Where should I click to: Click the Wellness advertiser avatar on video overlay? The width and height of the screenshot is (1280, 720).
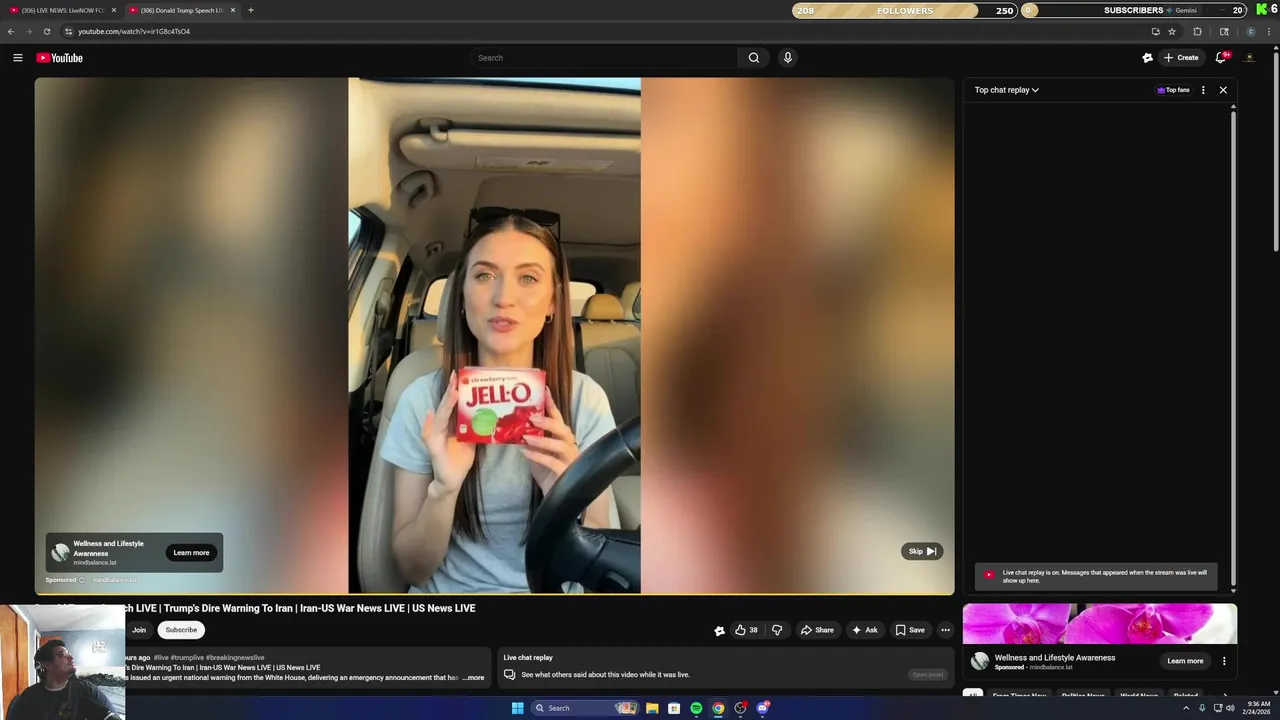point(61,552)
